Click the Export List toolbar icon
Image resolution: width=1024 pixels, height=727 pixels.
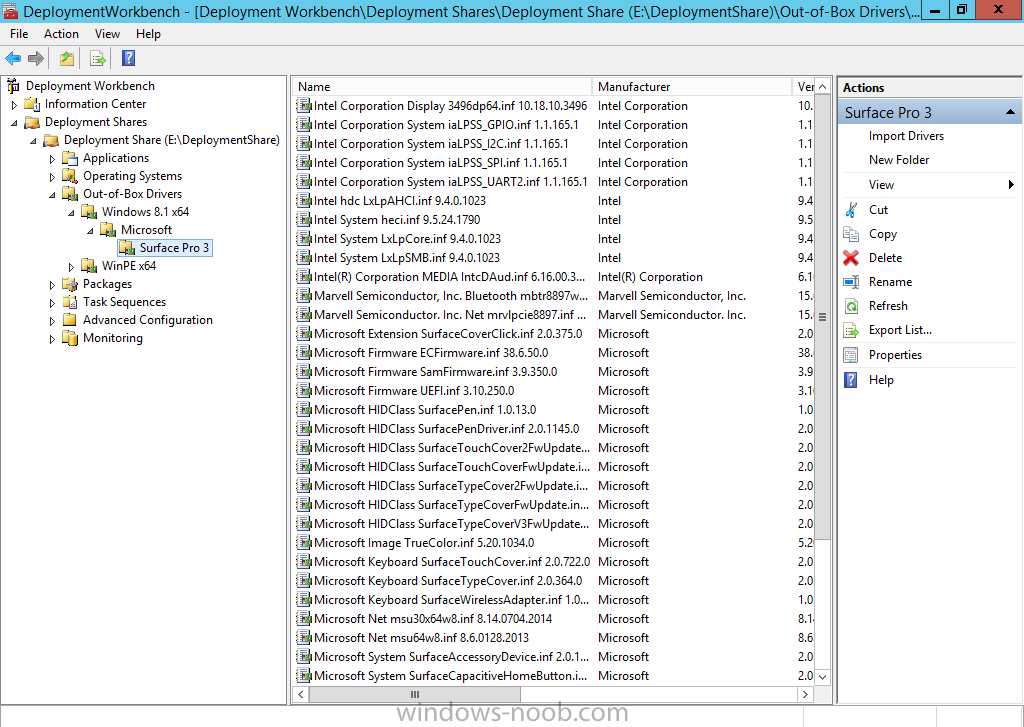pyautogui.click(x=97, y=59)
